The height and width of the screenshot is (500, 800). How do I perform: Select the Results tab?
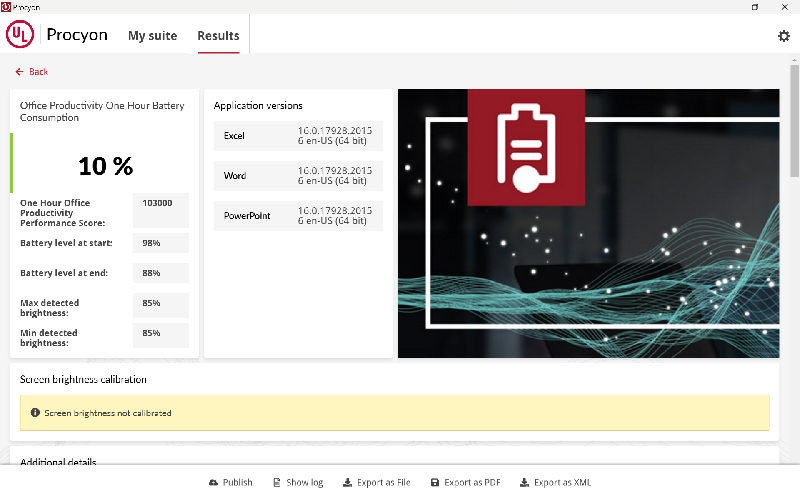point(218,36)
